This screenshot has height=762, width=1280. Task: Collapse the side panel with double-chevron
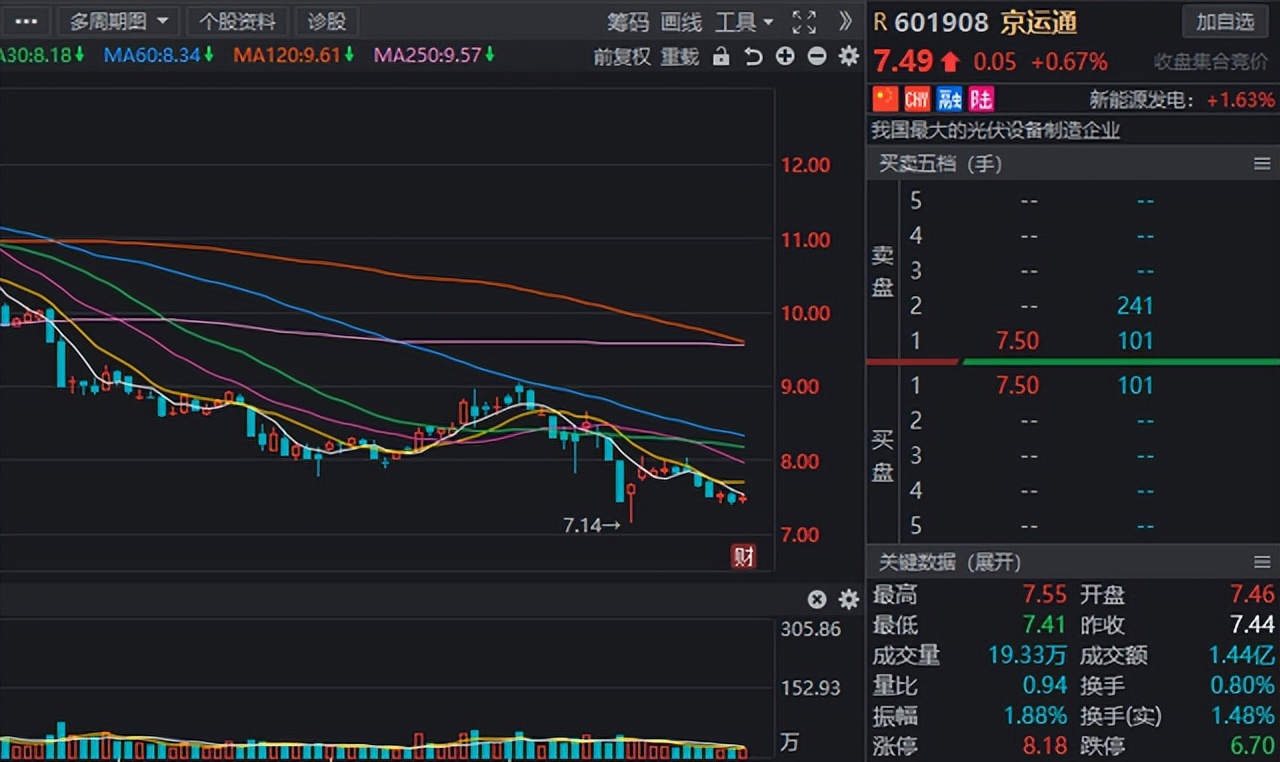pyautogui.click(x=845, y=21)
